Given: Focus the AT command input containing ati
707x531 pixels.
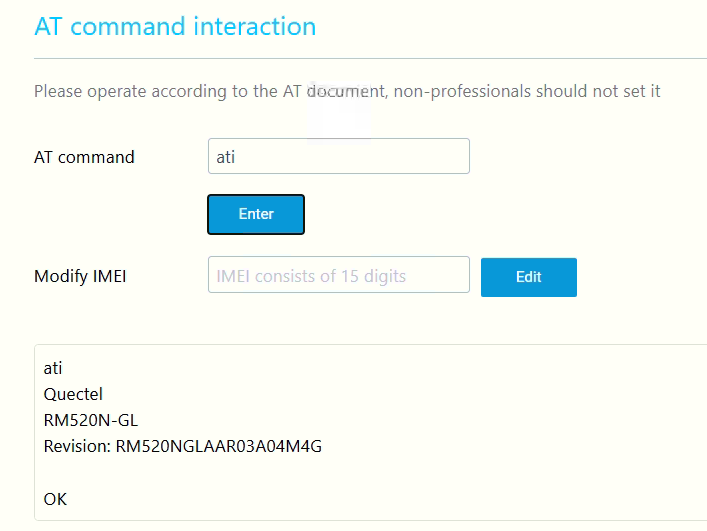Looking at the screenshot, I should point(338,156).
